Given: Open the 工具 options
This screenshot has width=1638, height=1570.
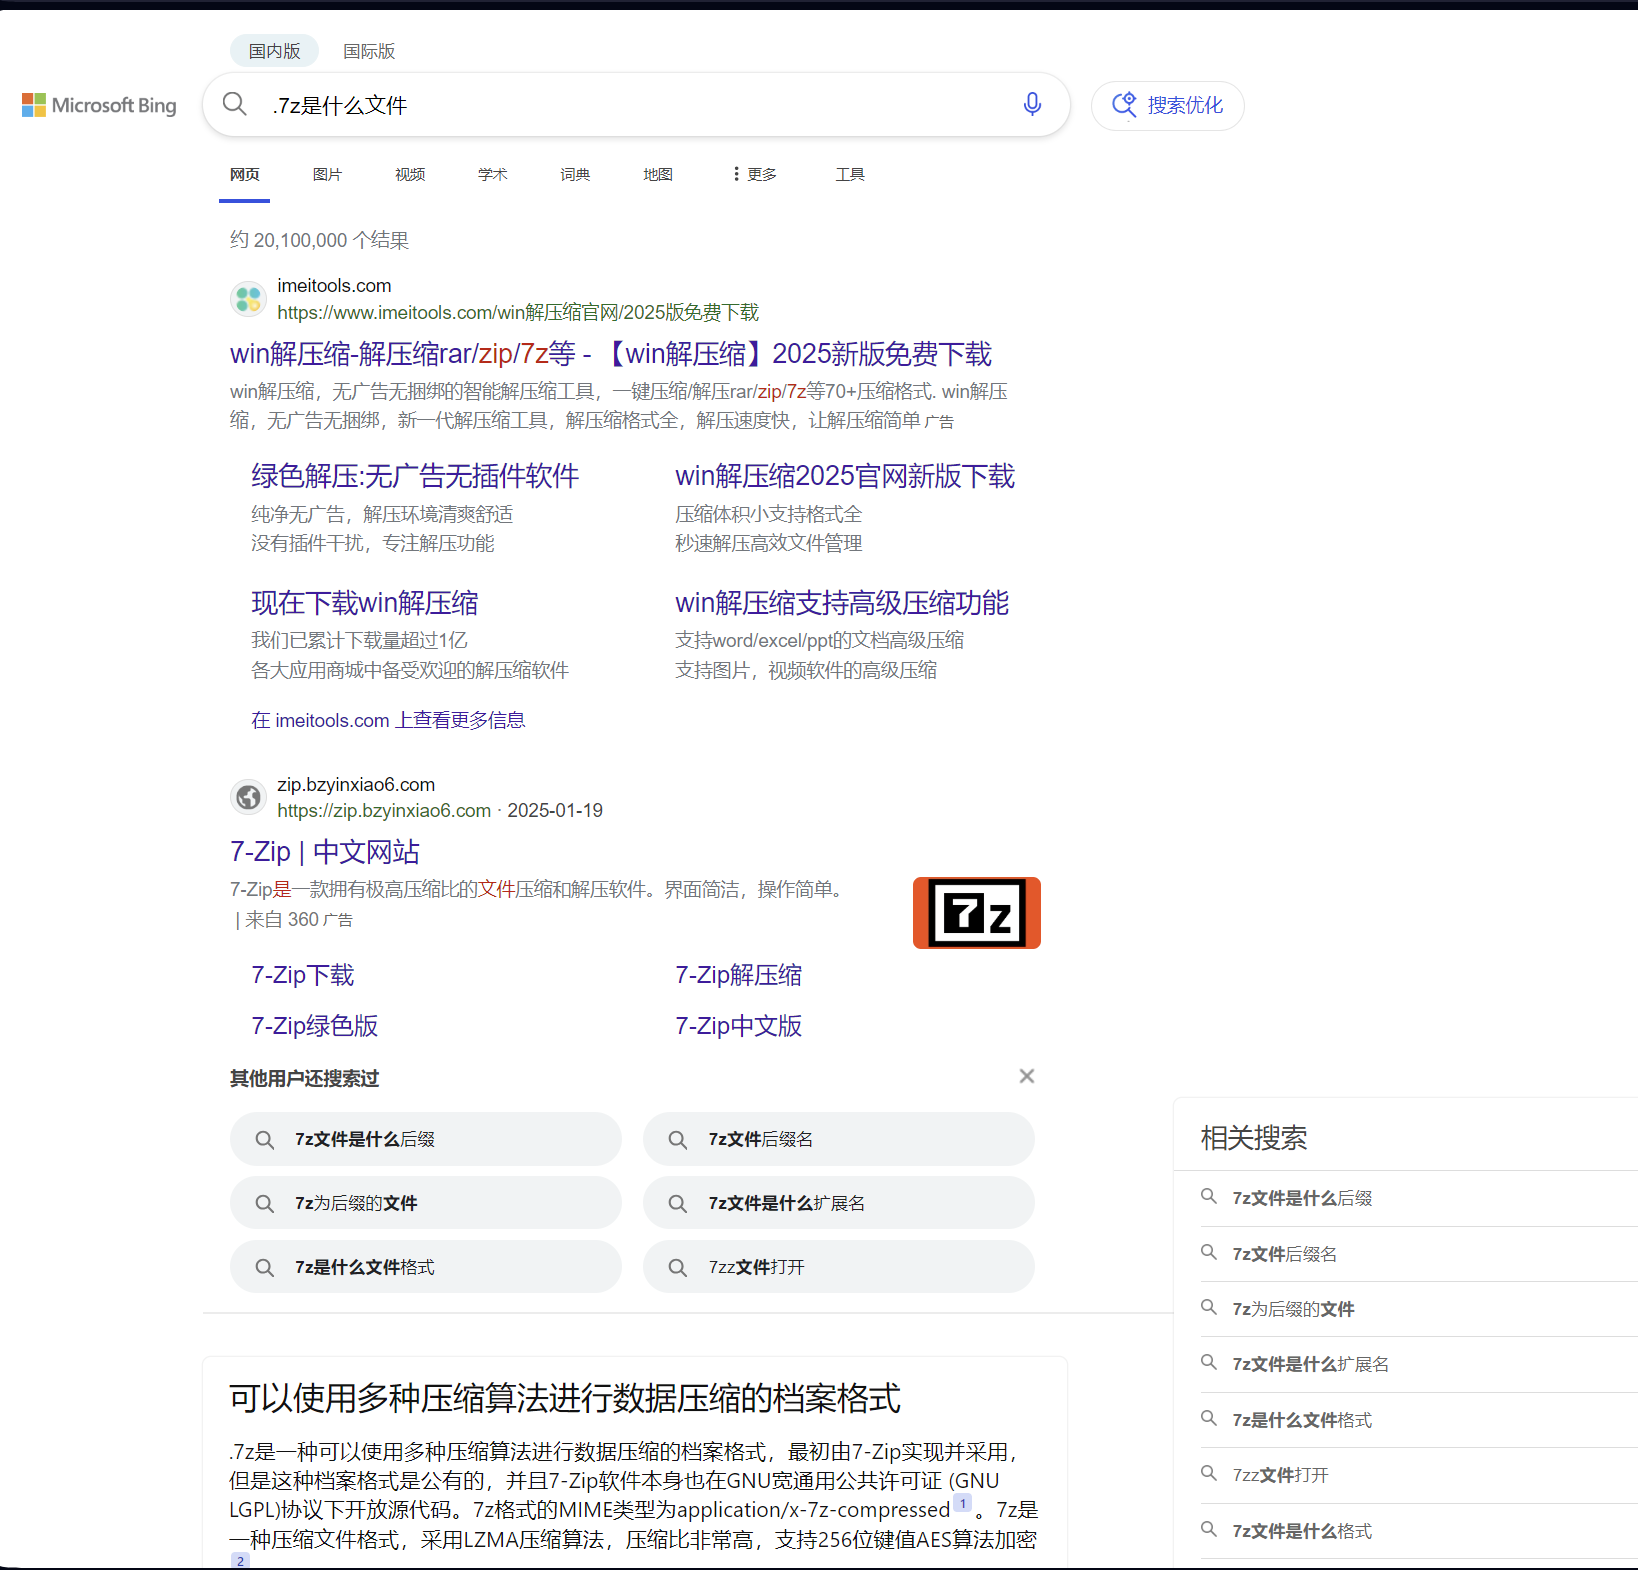Looking at the screenshot, I should pyautogui.click(x=849, y=173).
